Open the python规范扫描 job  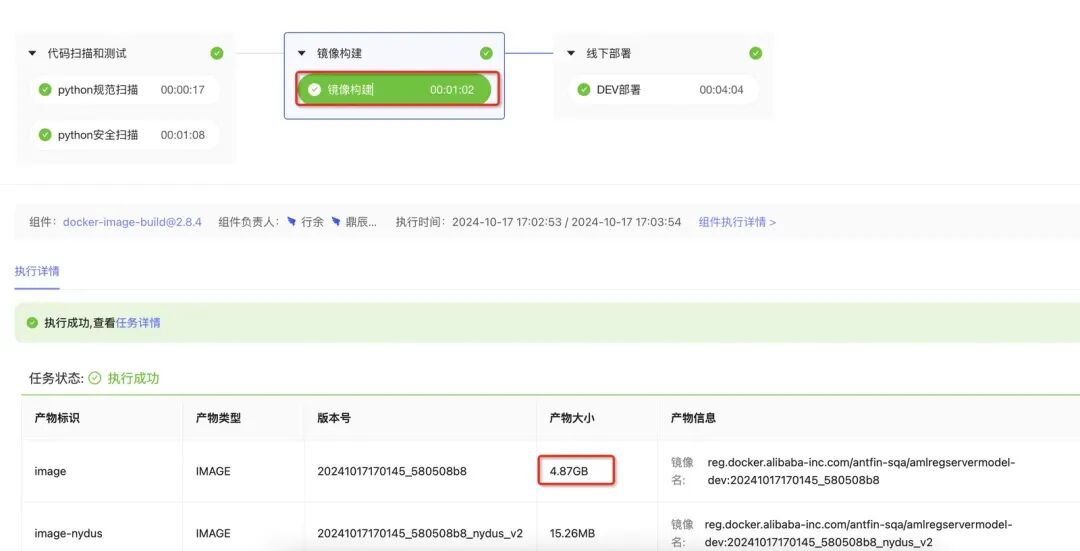pyautogui.click(x=125, y=90)
